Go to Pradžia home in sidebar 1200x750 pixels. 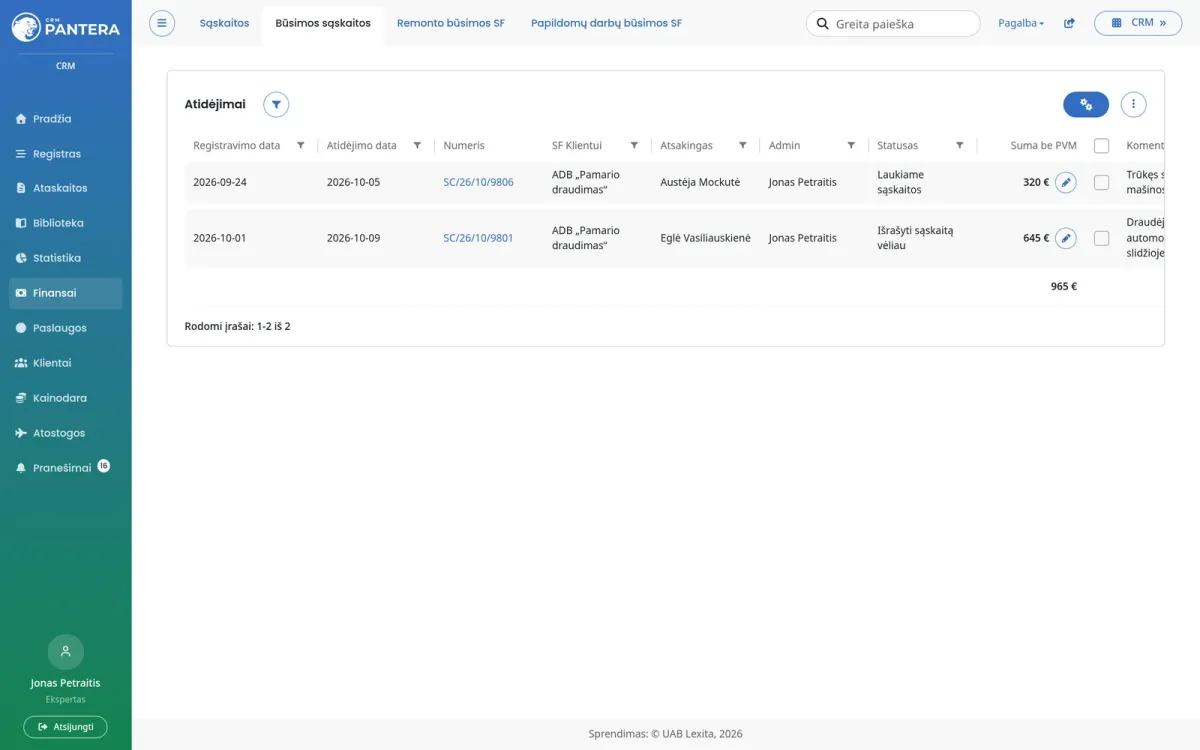tap(66, 119)
